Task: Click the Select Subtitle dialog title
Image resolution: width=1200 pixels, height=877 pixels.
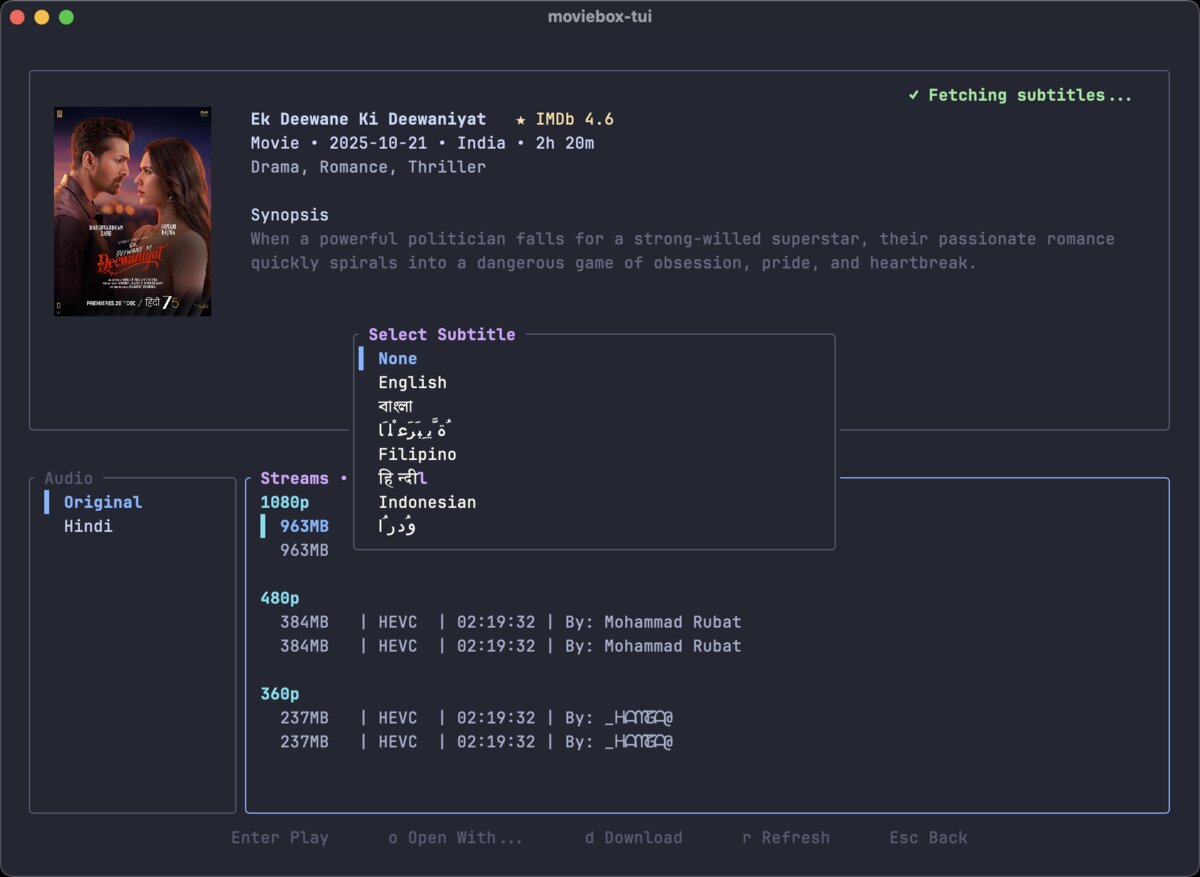Action: 442,335
